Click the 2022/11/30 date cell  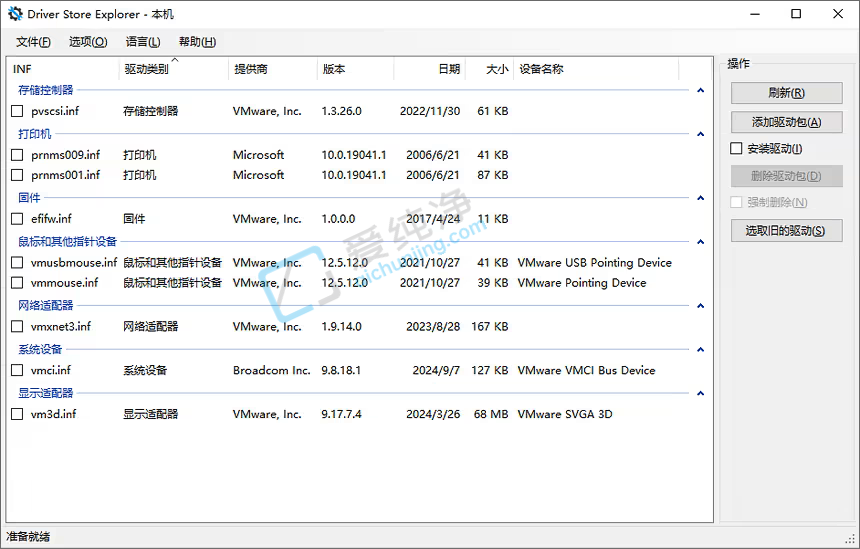(x=430, y=111)
